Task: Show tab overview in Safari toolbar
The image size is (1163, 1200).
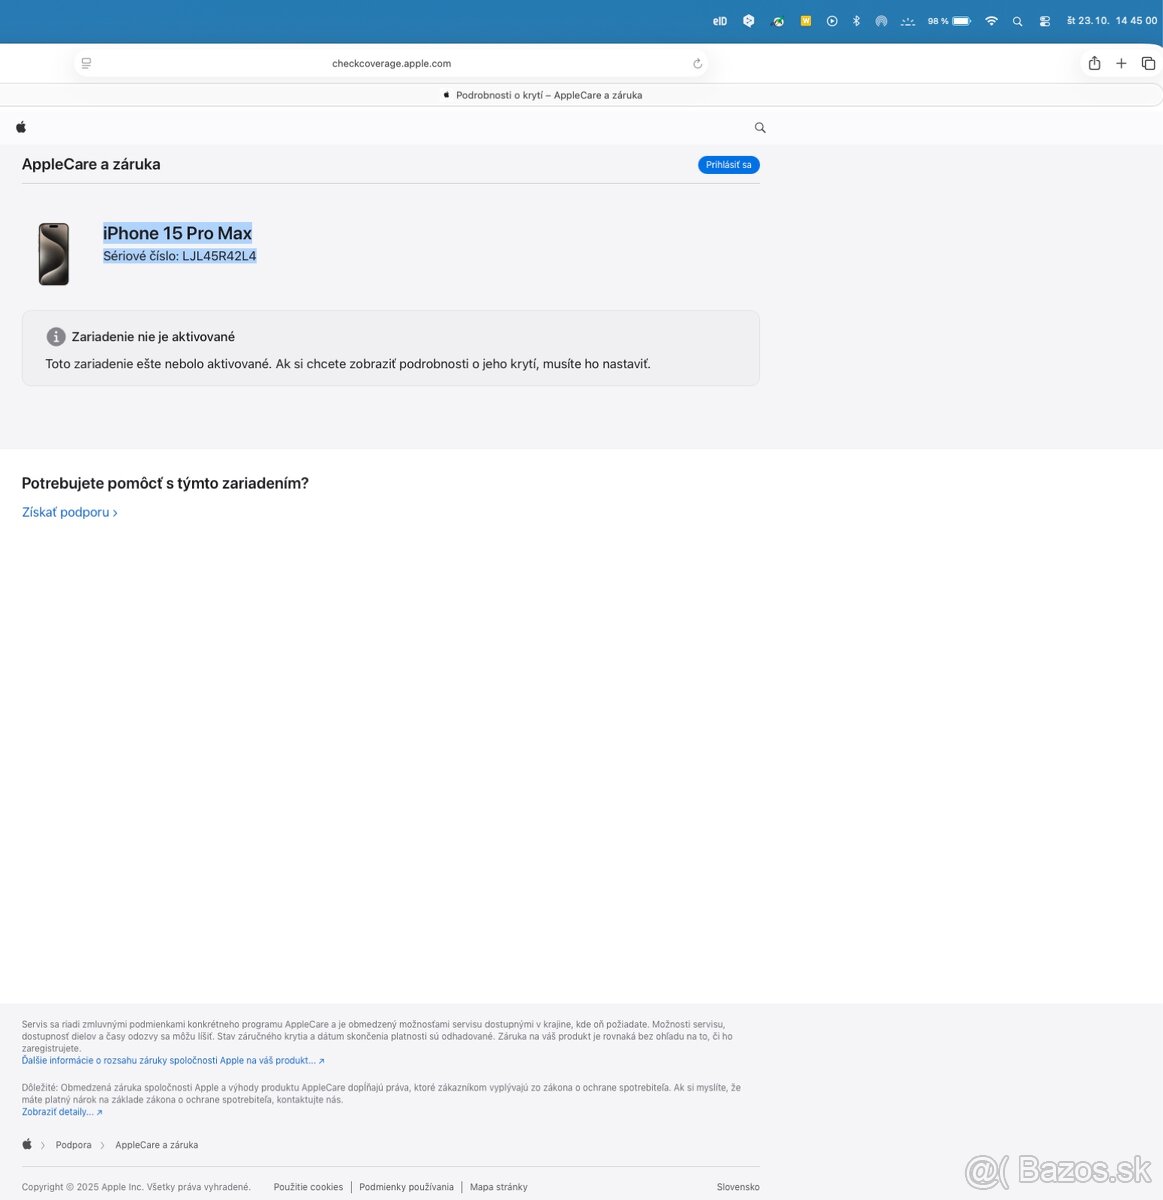Action: pyautogui.click(x=1148, y=63)
